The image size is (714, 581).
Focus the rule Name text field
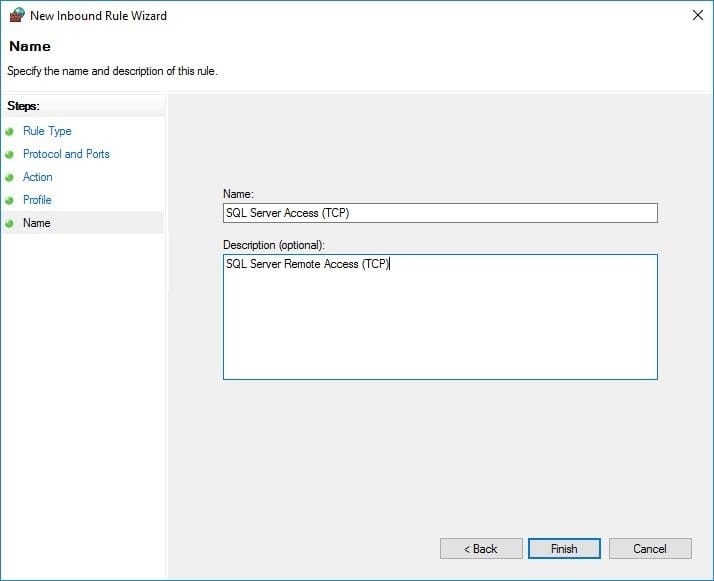point(440,213)
